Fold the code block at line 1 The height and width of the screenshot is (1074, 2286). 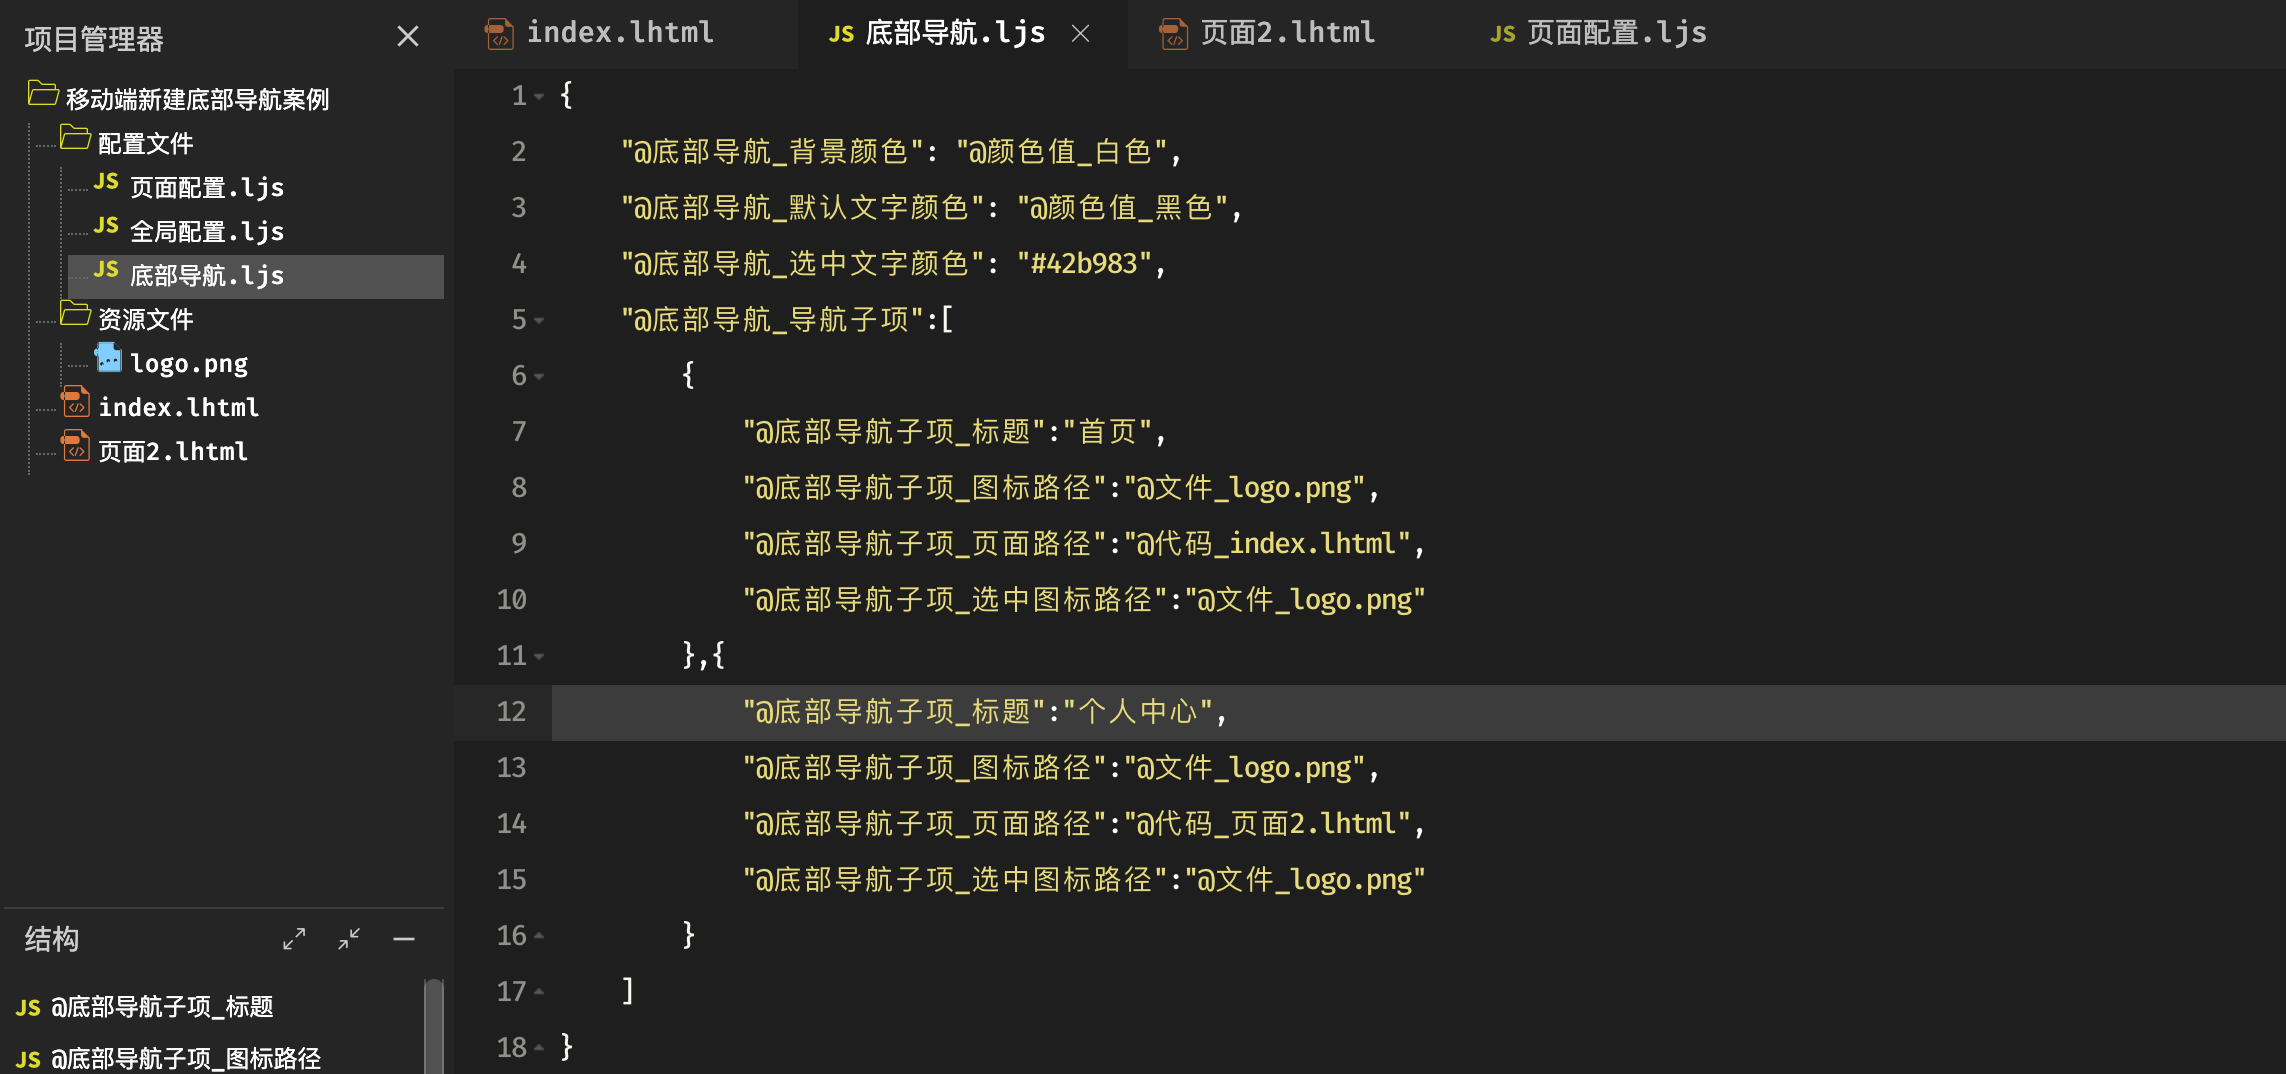[539, 97]
